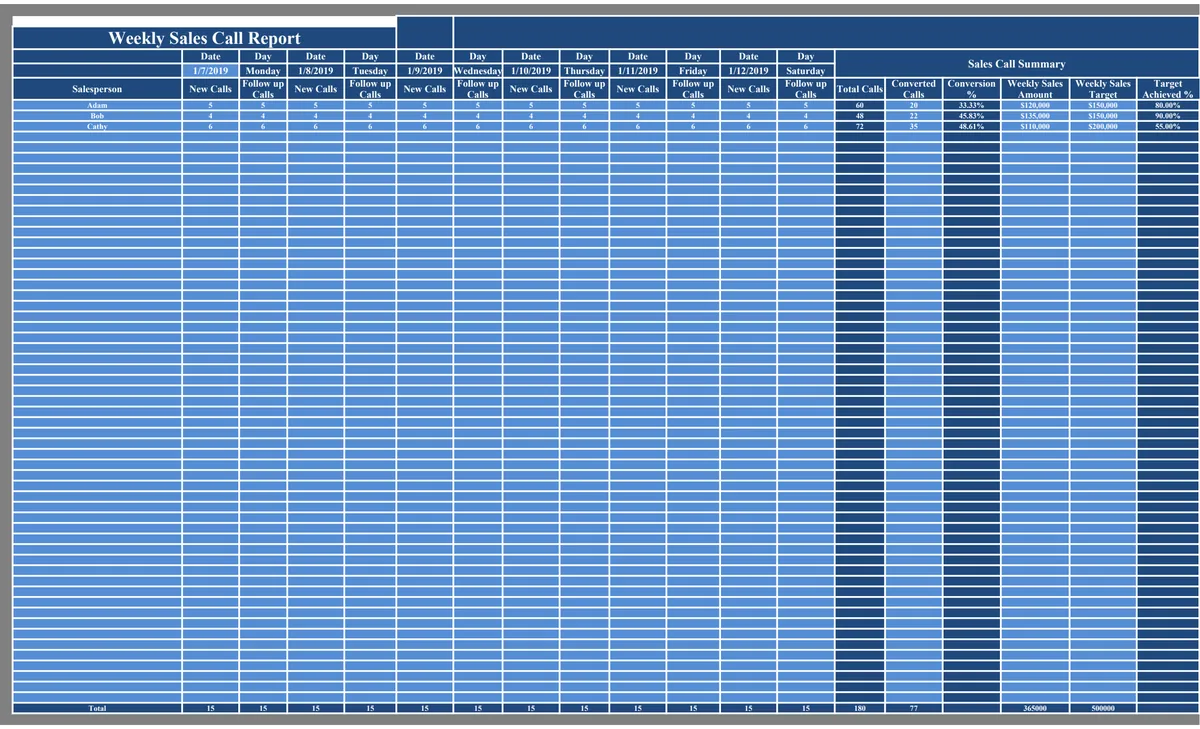
Task: Select Bob's total calls value 48
Action: pos(860,116)
